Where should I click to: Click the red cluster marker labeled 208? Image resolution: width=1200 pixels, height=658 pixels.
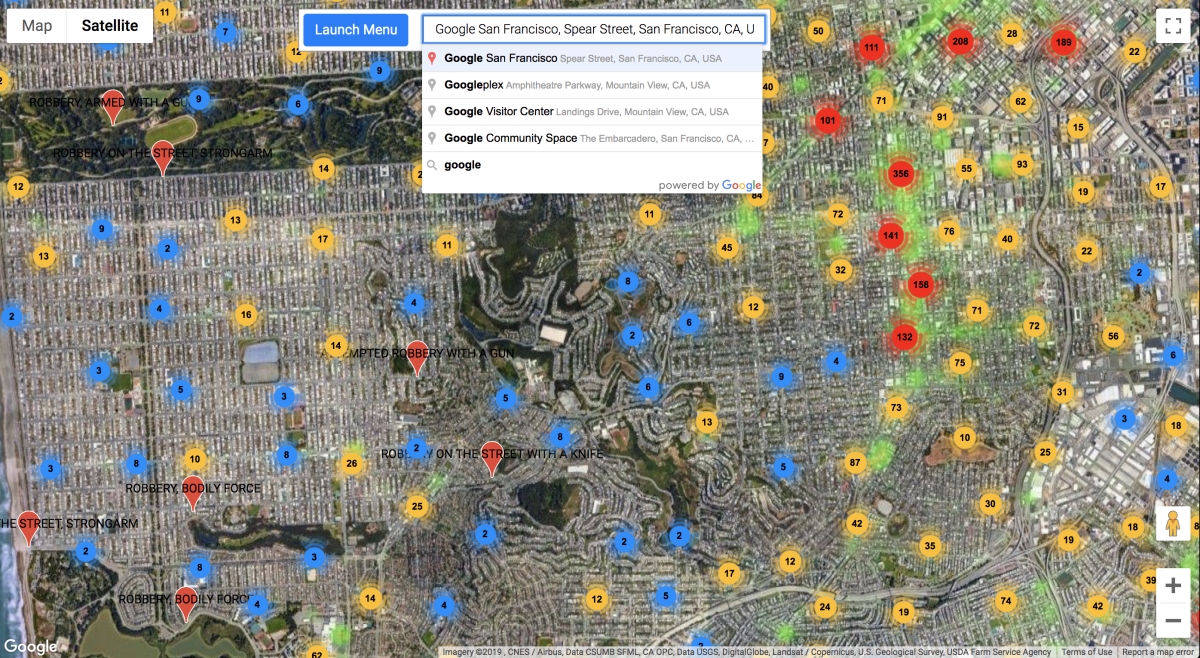(x=961, y=42)
